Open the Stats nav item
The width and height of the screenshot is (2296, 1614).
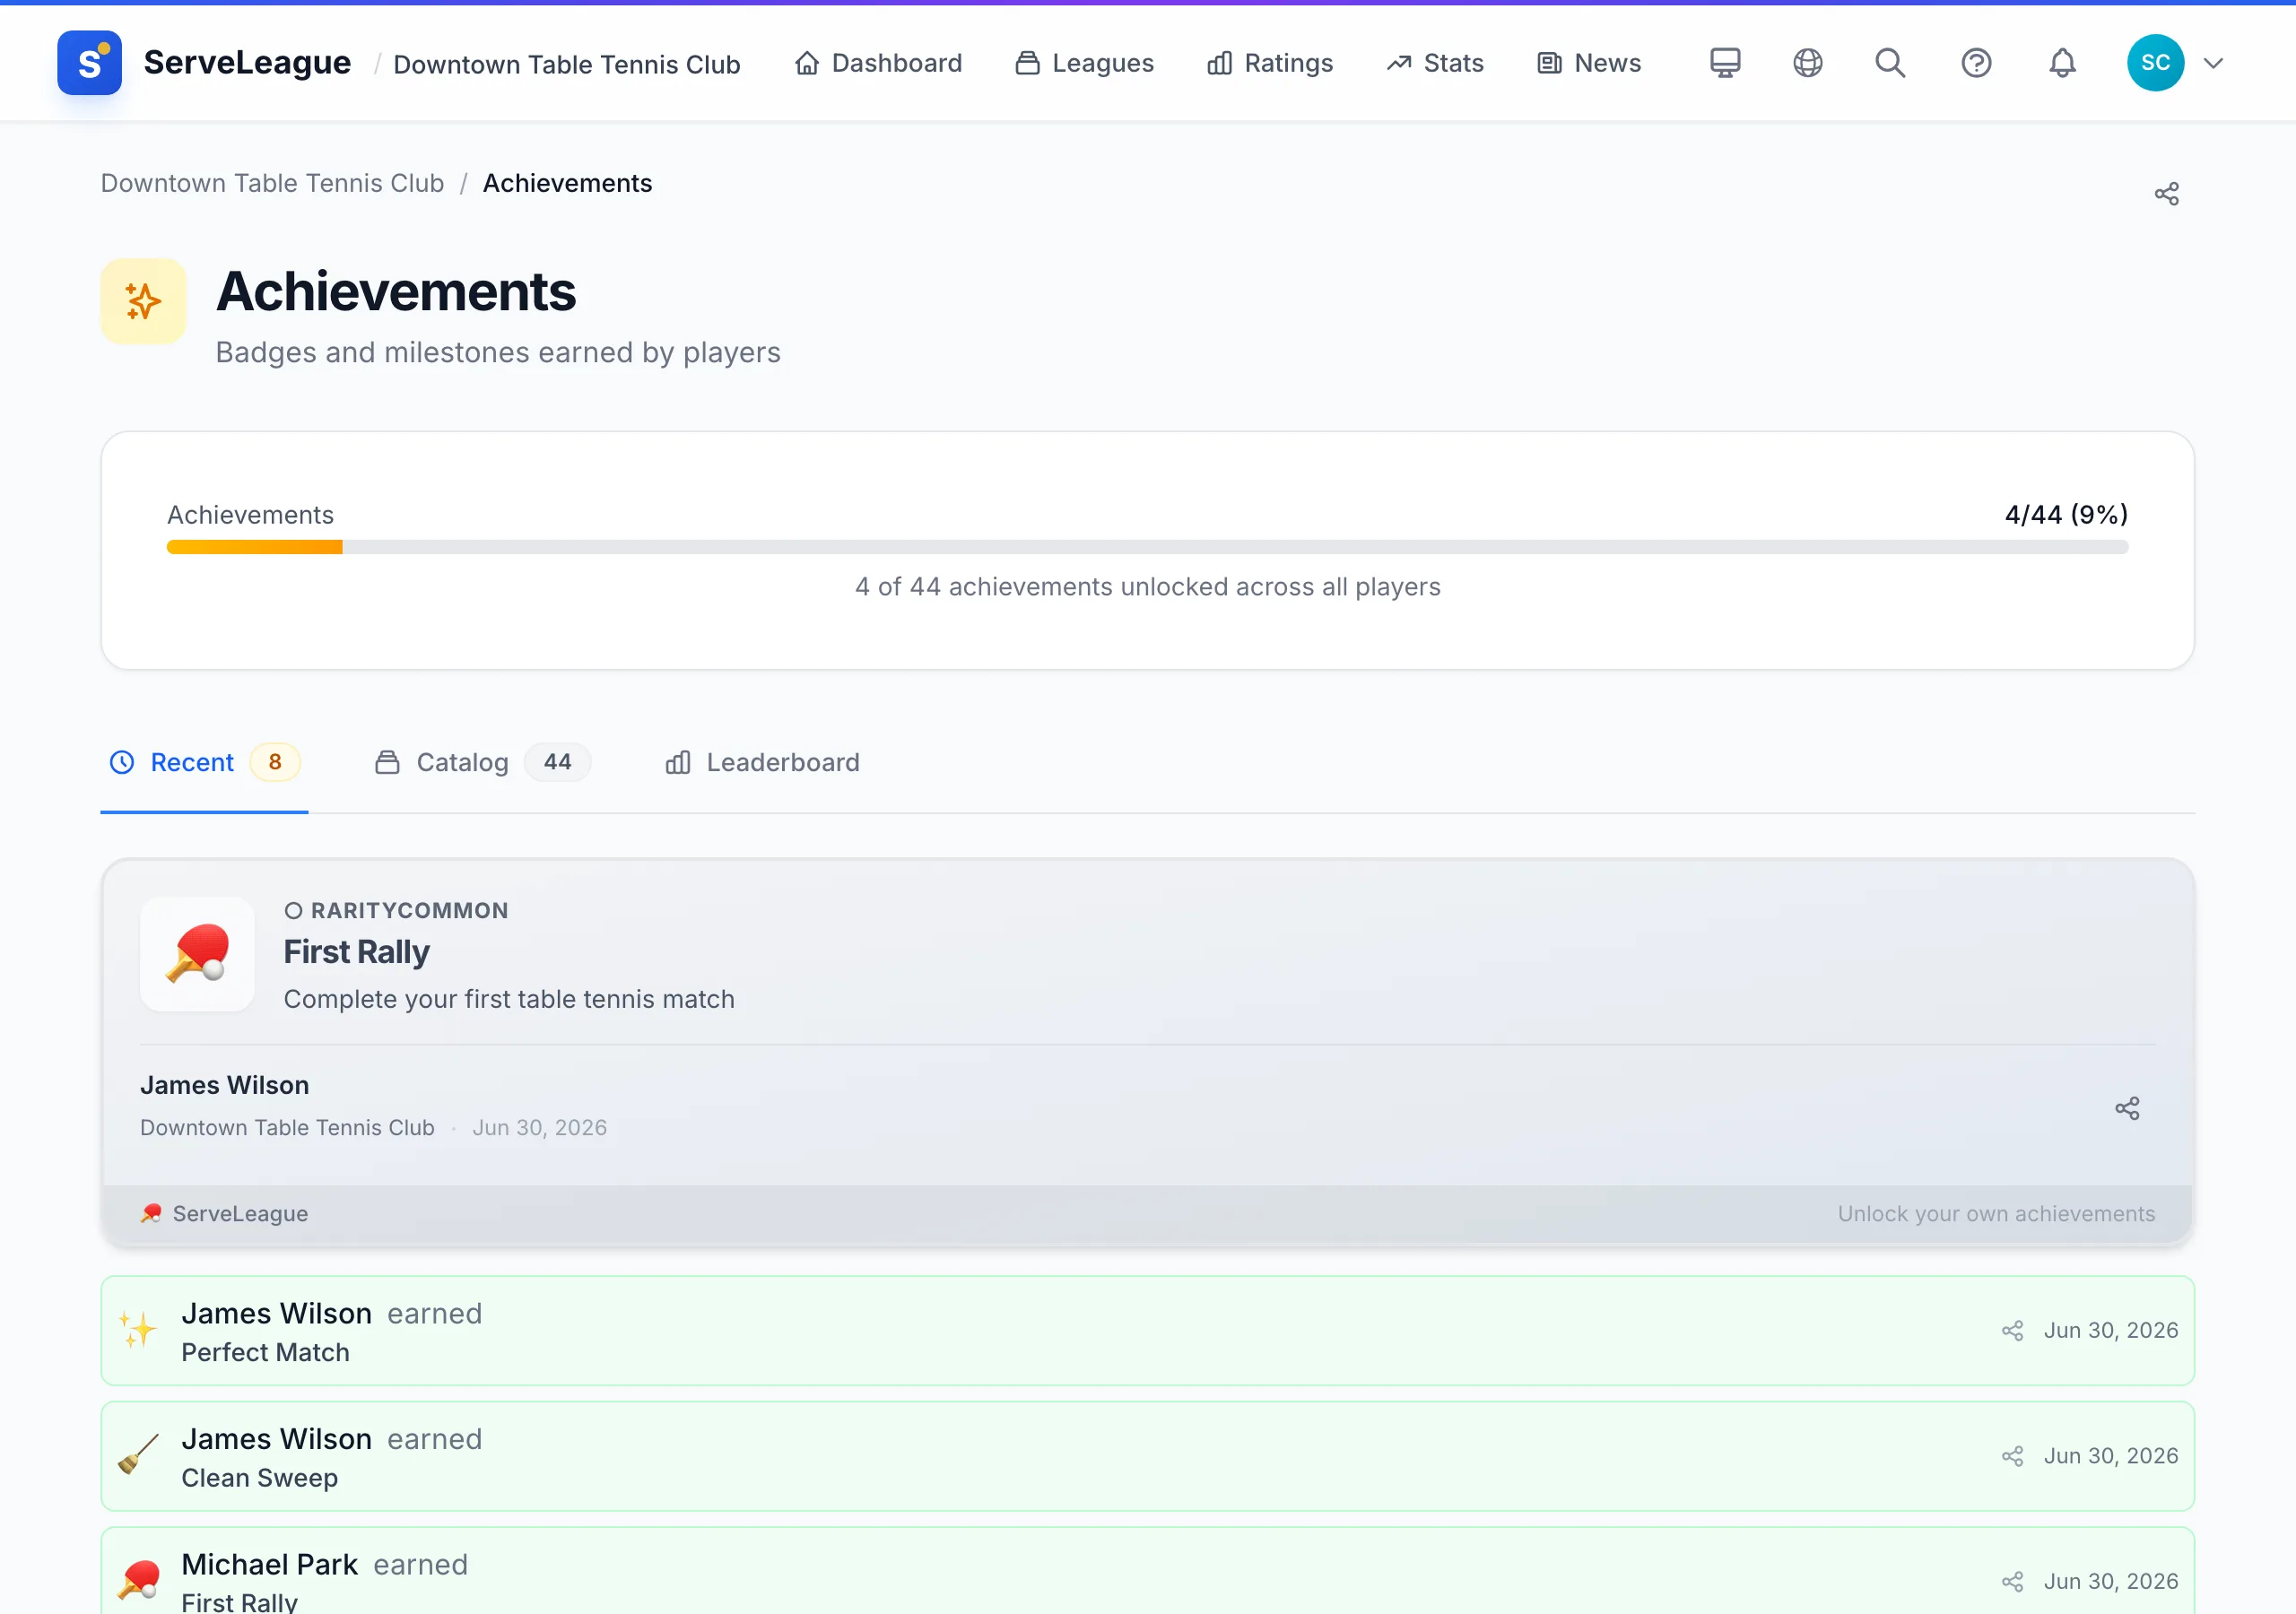tap(1435, 63)
